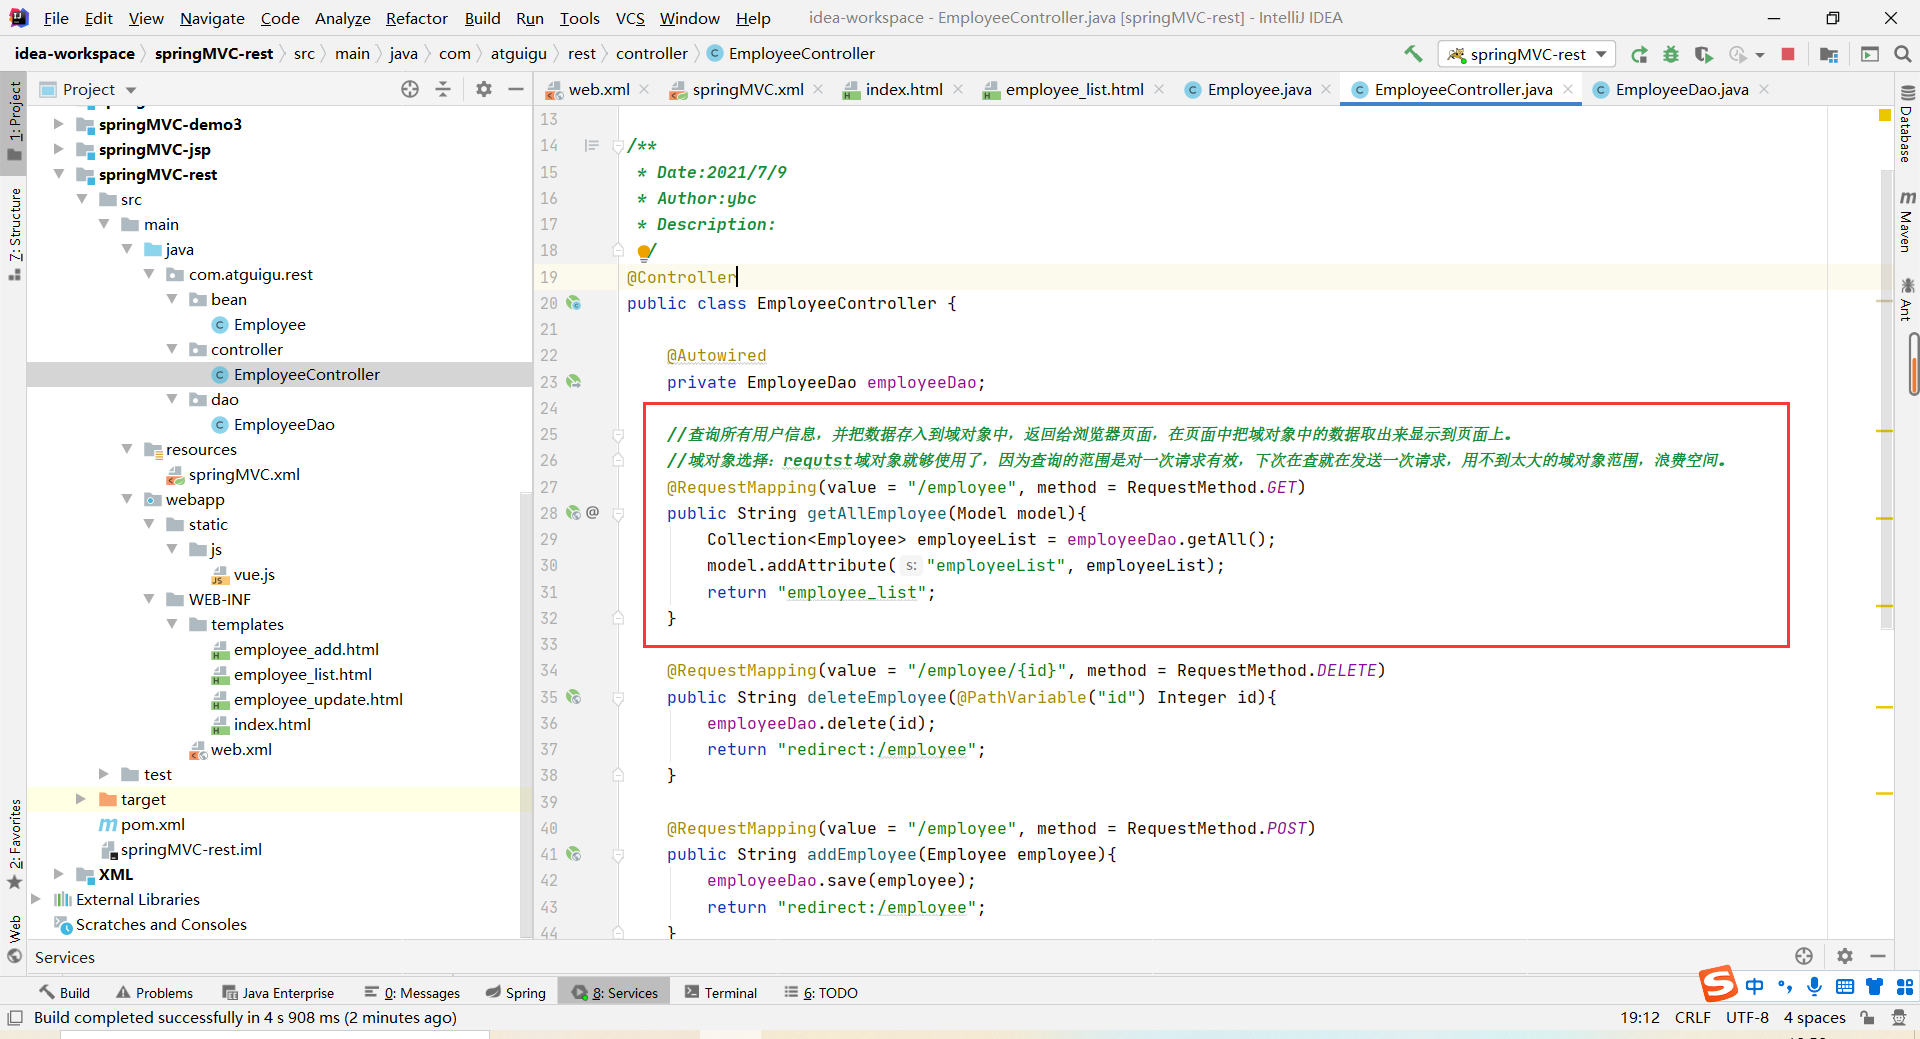
Task: Click 4 spaces indent setting
Action: 1814,1017
